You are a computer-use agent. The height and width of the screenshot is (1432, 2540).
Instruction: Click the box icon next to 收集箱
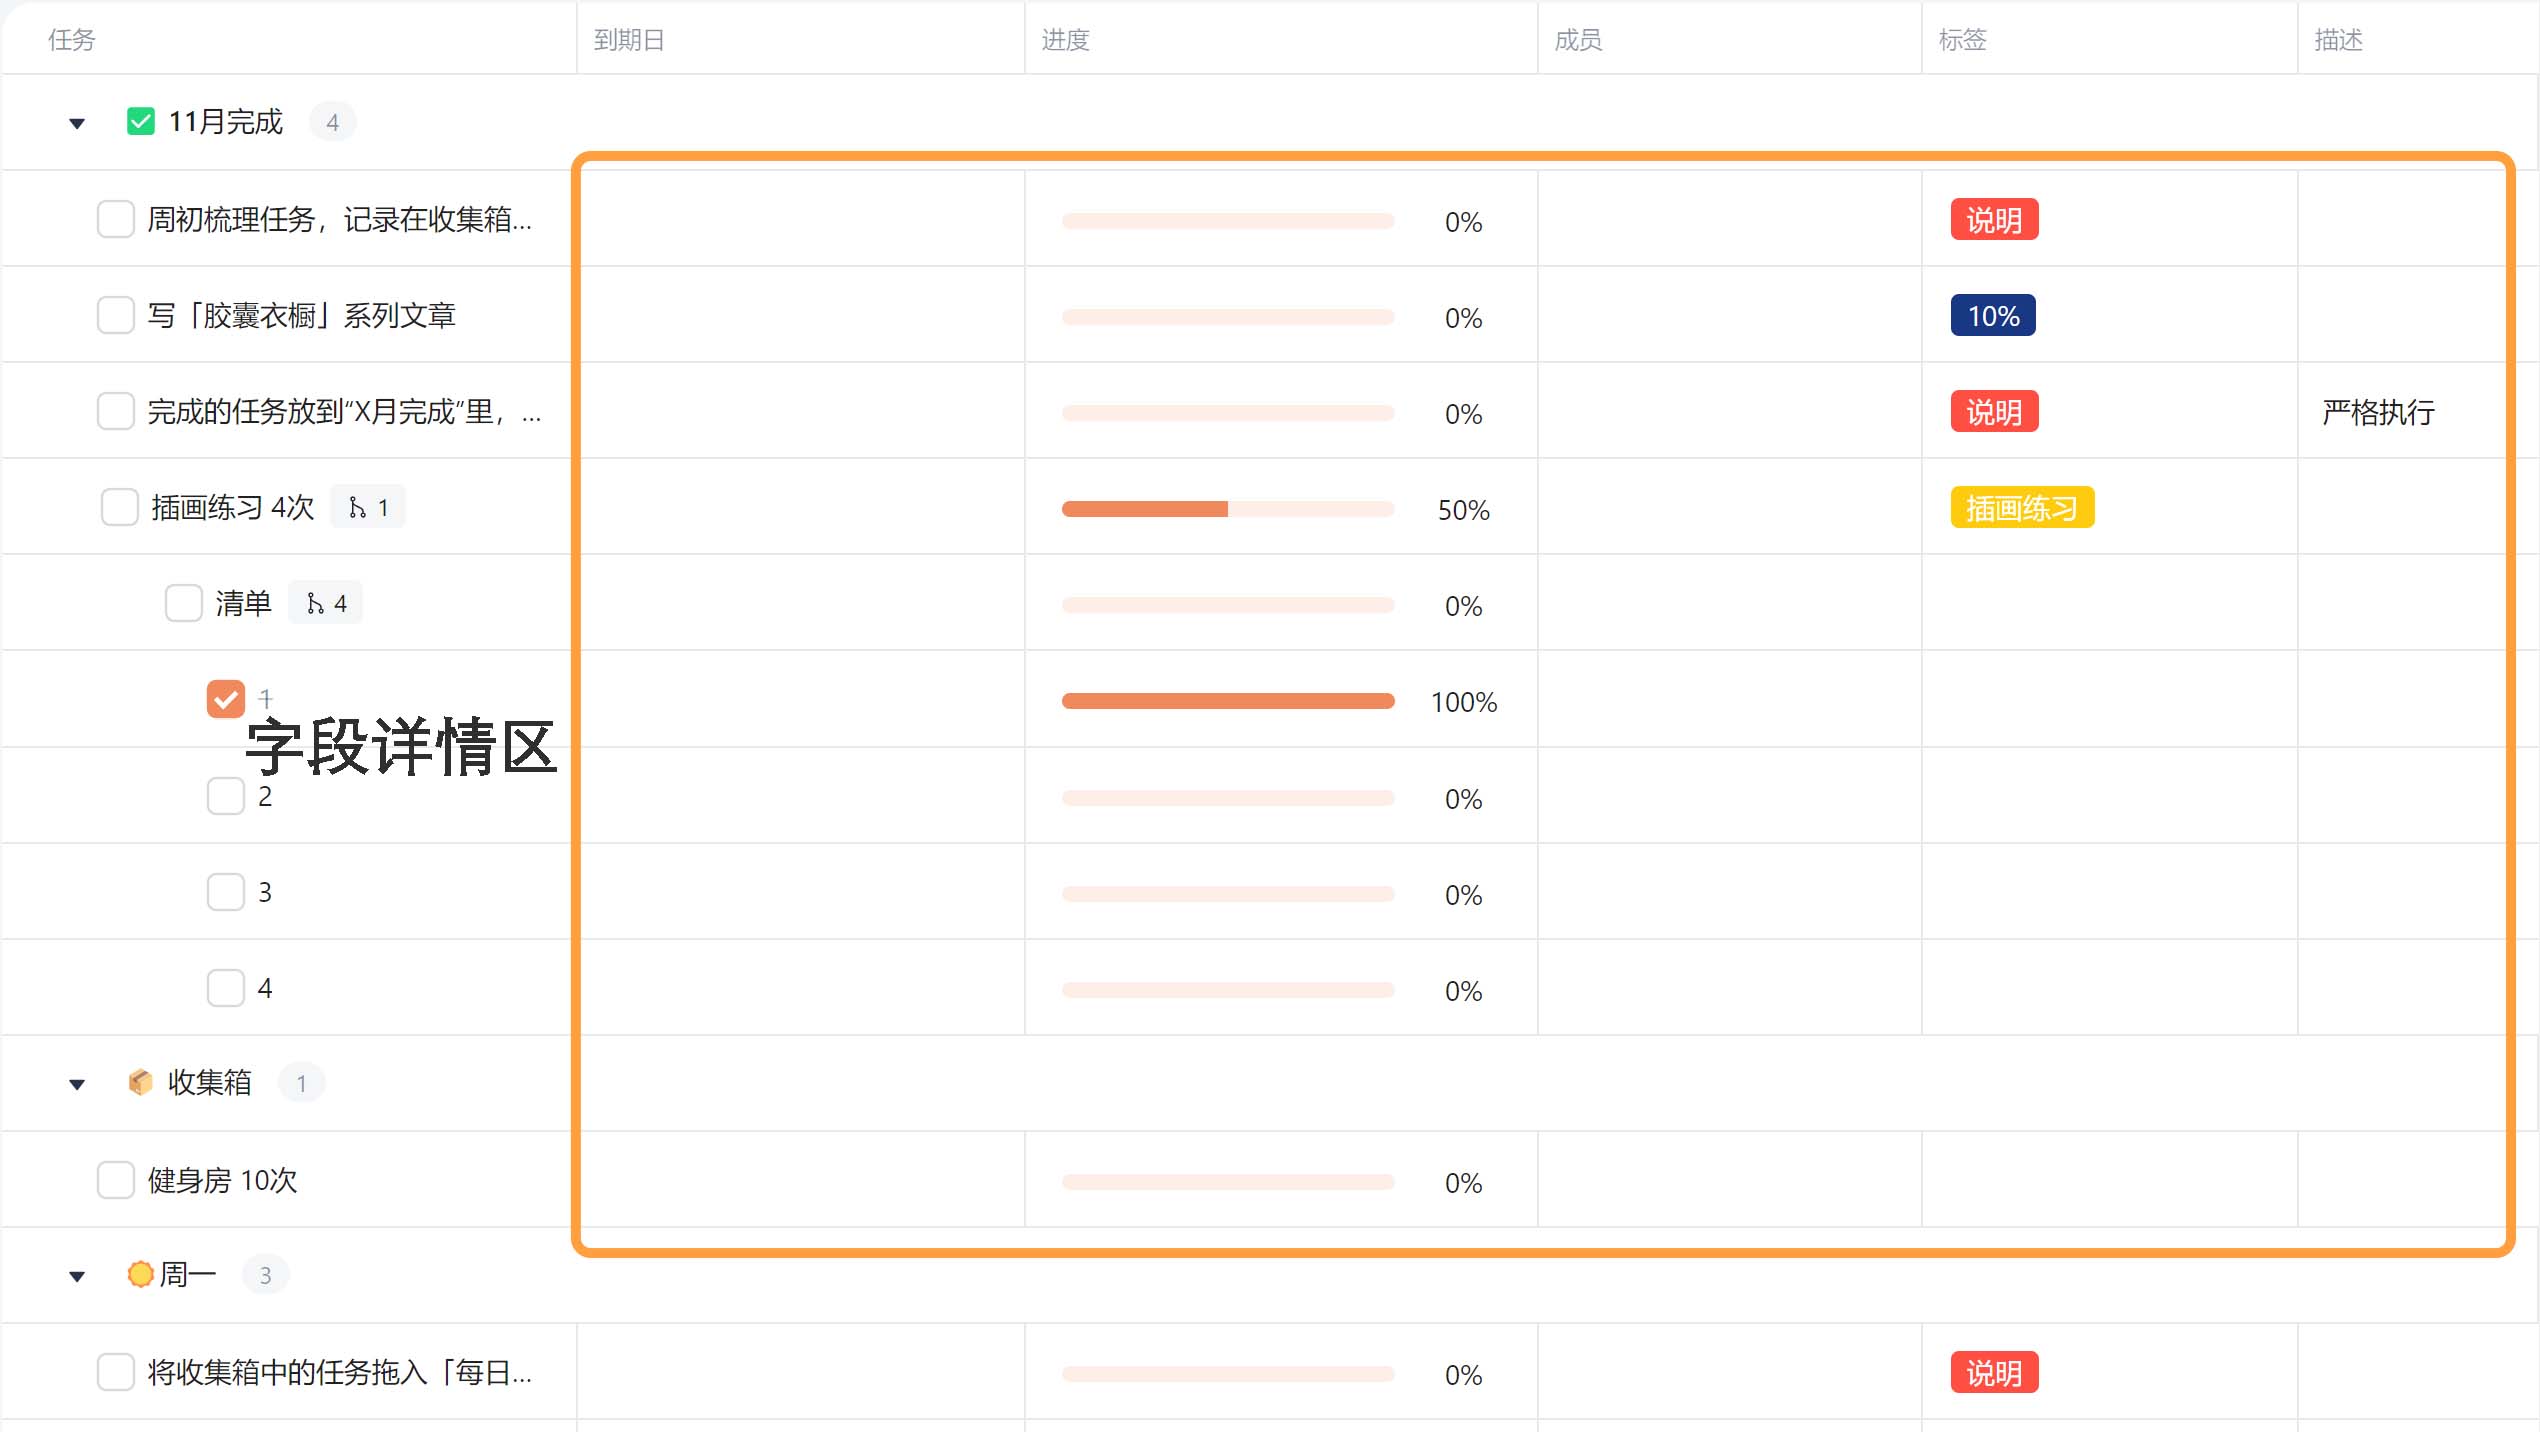pos(141,1082)
